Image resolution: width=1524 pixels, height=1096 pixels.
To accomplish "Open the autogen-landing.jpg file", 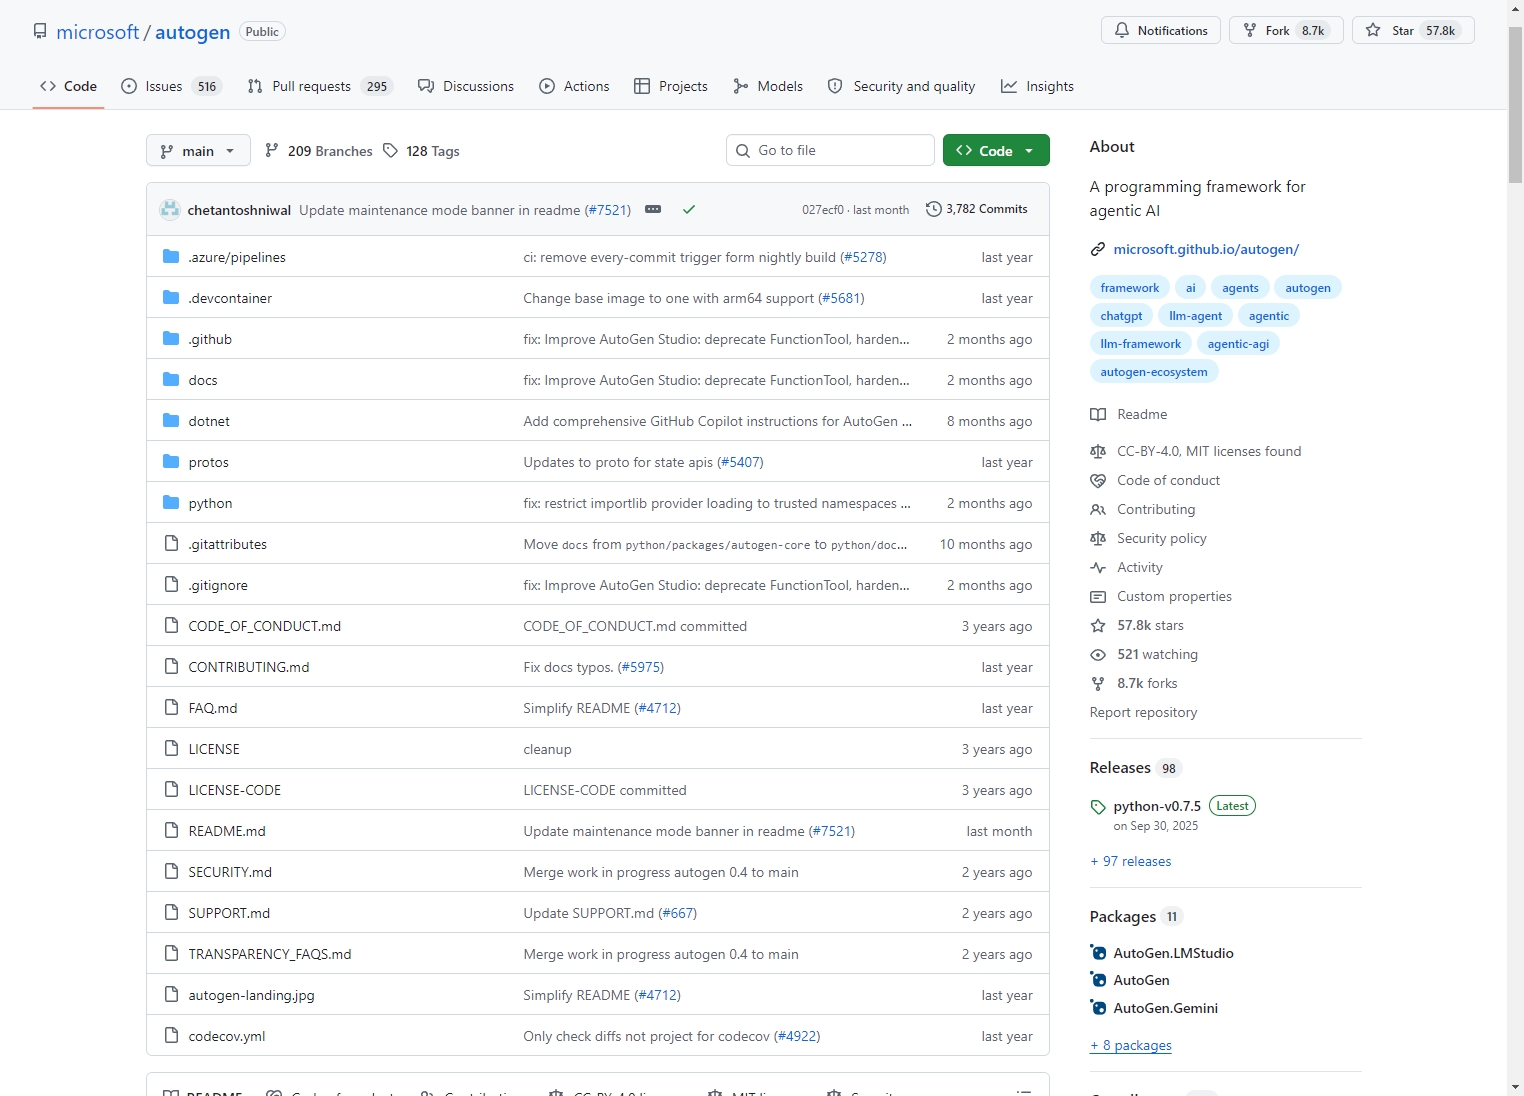I will [251, 995].
